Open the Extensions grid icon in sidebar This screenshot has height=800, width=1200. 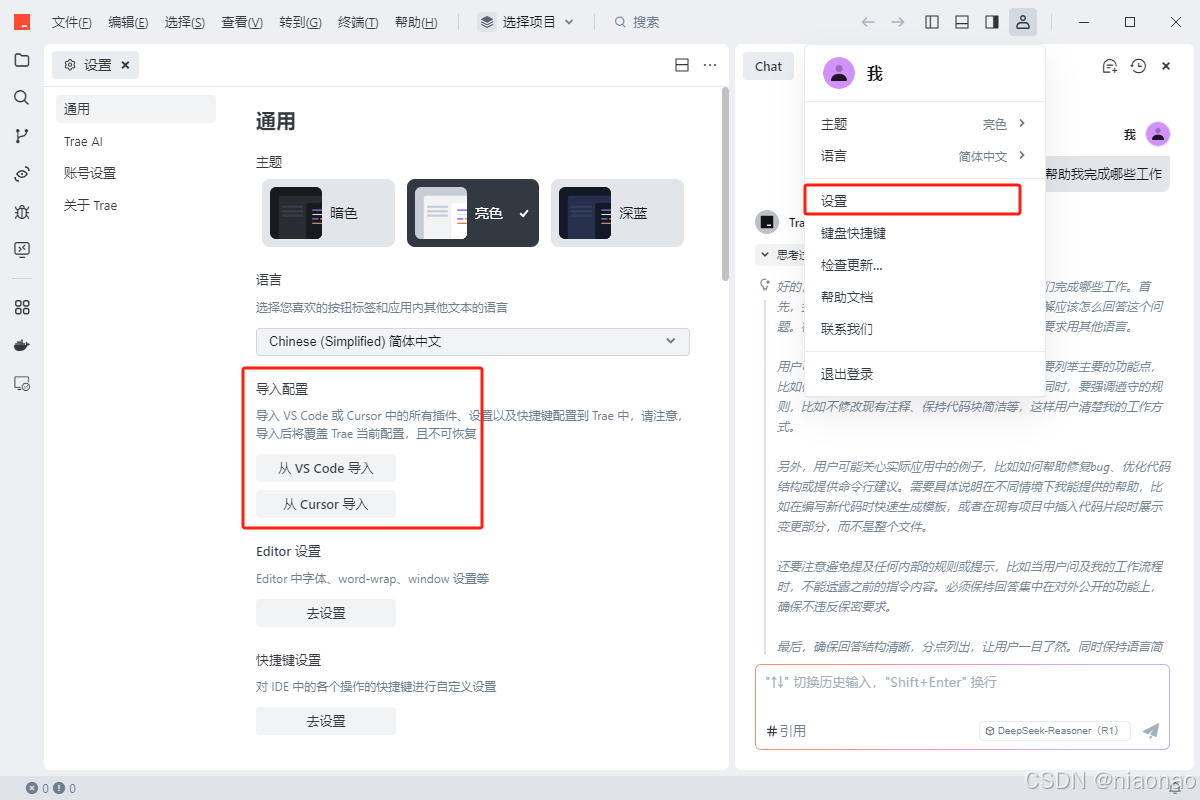coord(22,307)
